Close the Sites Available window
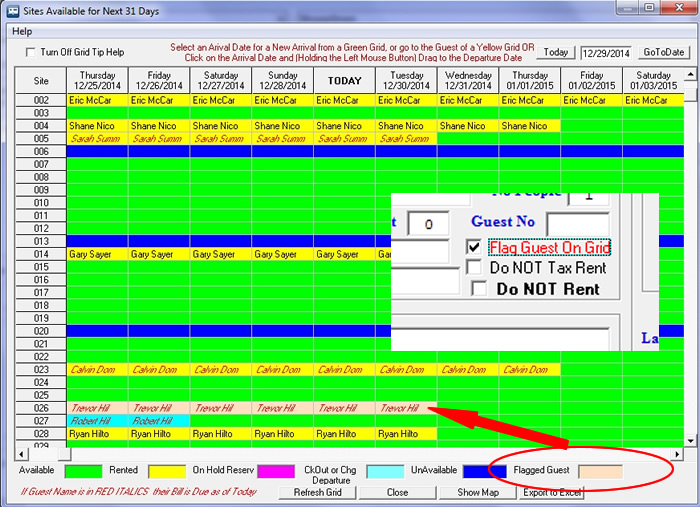Image resolution: width=700 pixels, height=507 pixels. [678, 7]
